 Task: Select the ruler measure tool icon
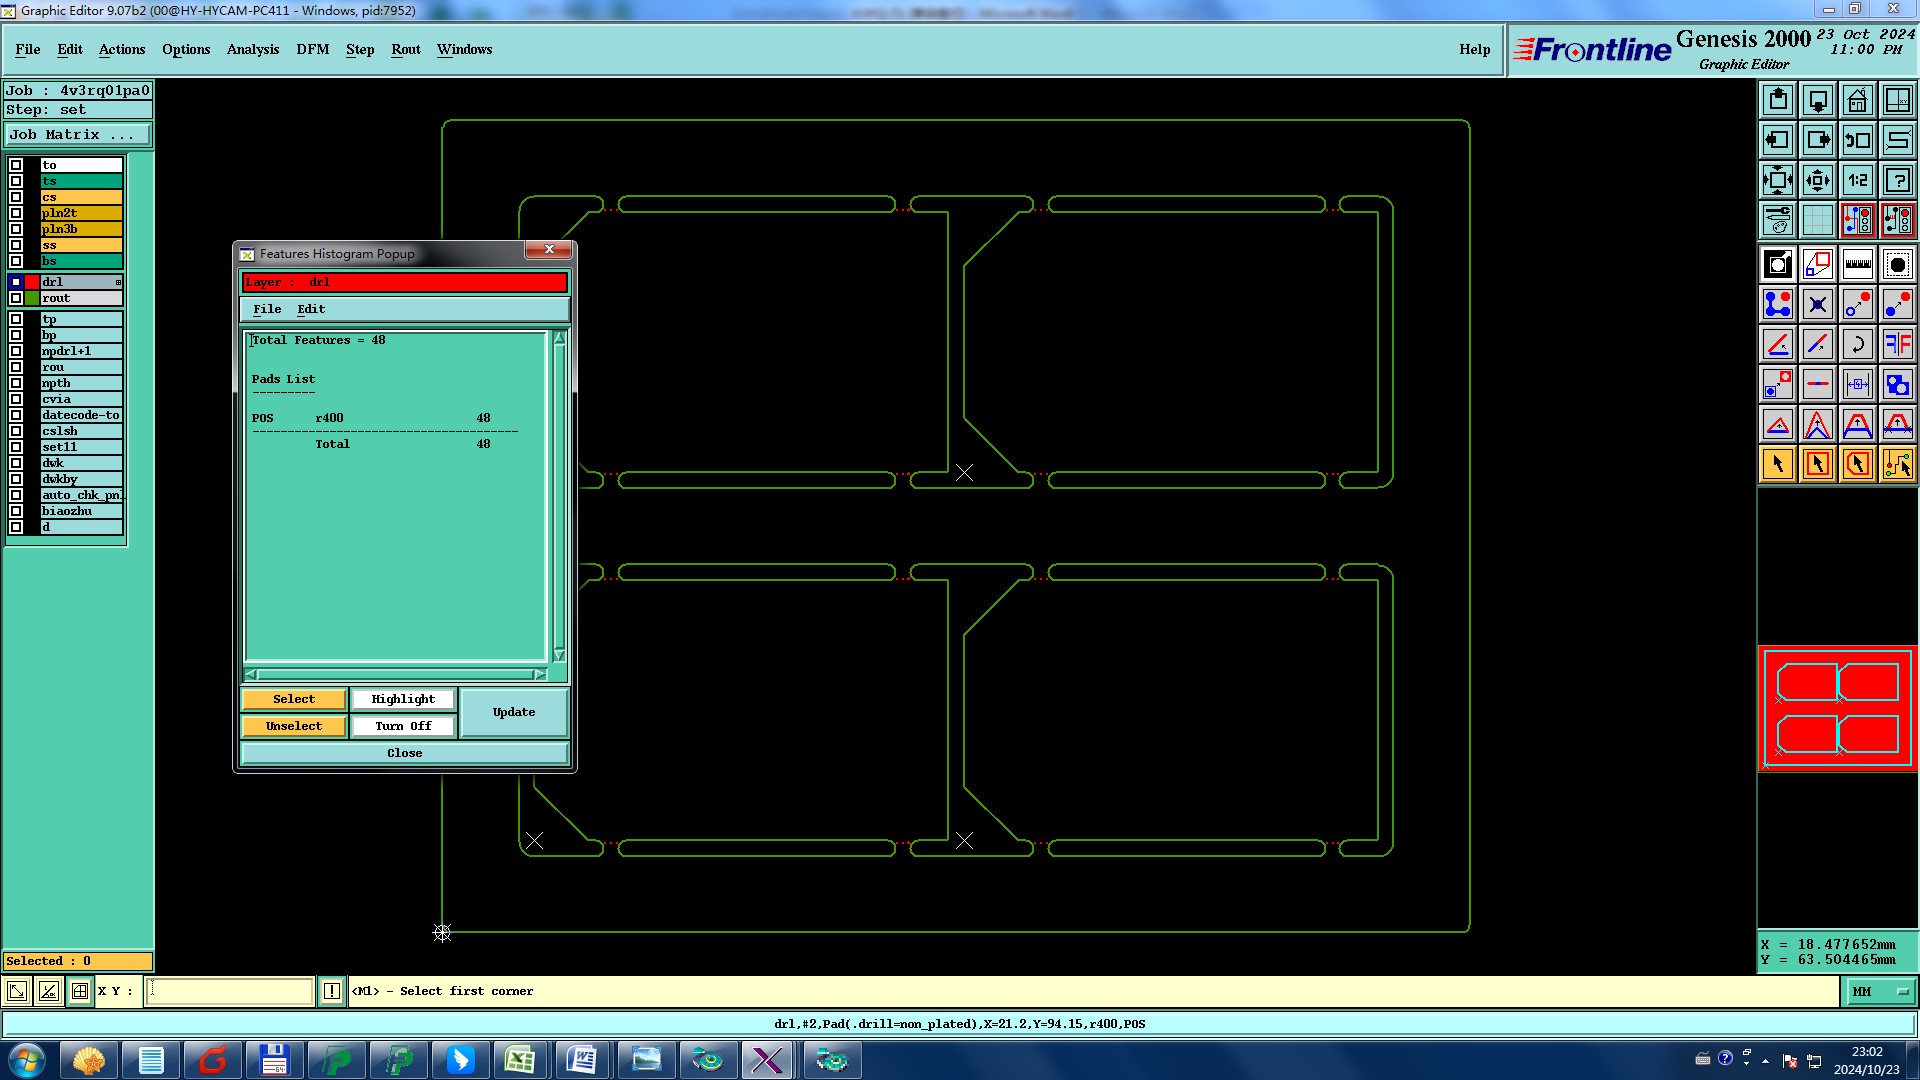pos(1857,264)
